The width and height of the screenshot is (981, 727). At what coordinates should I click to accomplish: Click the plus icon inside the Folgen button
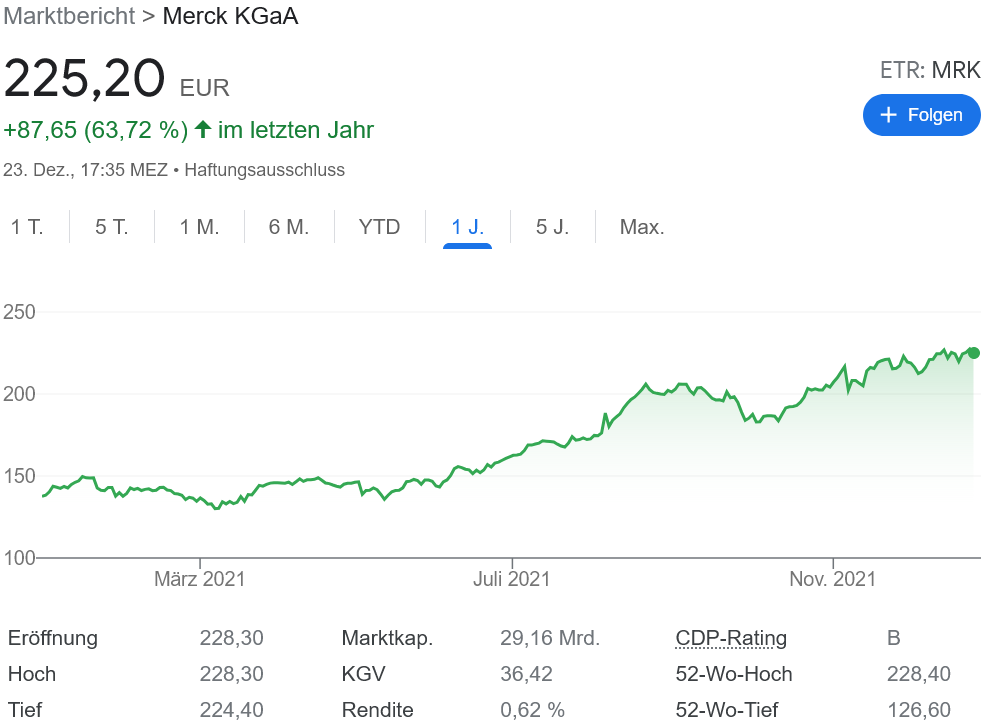pos(887,115)
